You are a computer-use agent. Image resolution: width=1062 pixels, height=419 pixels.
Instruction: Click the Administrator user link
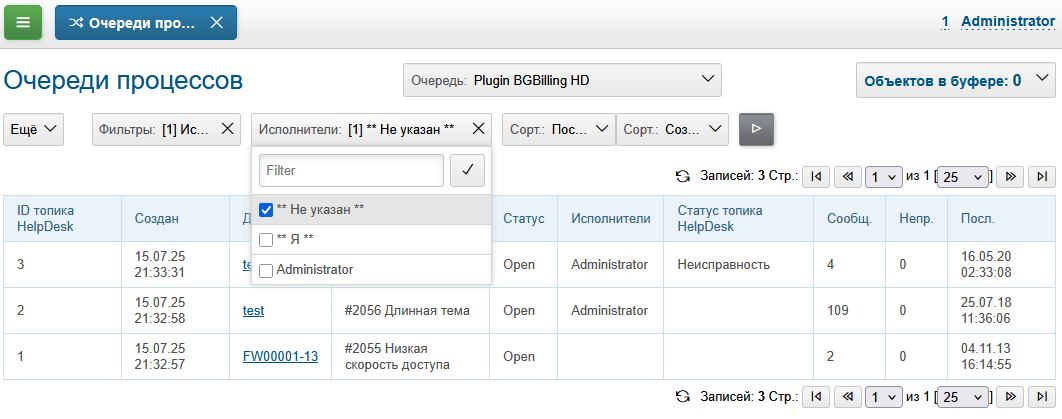[1007, 21]
